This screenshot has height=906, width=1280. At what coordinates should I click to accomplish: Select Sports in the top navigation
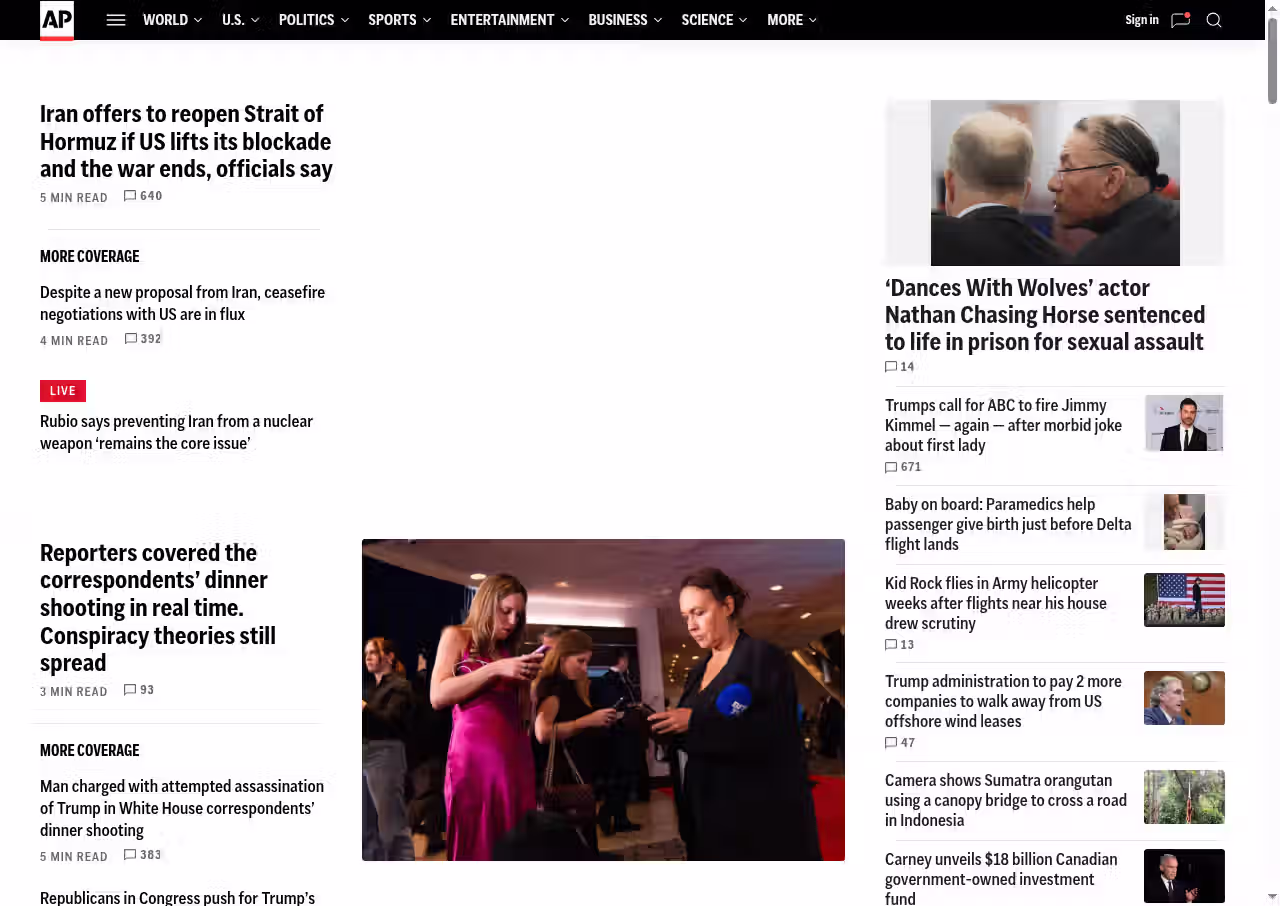392,20
